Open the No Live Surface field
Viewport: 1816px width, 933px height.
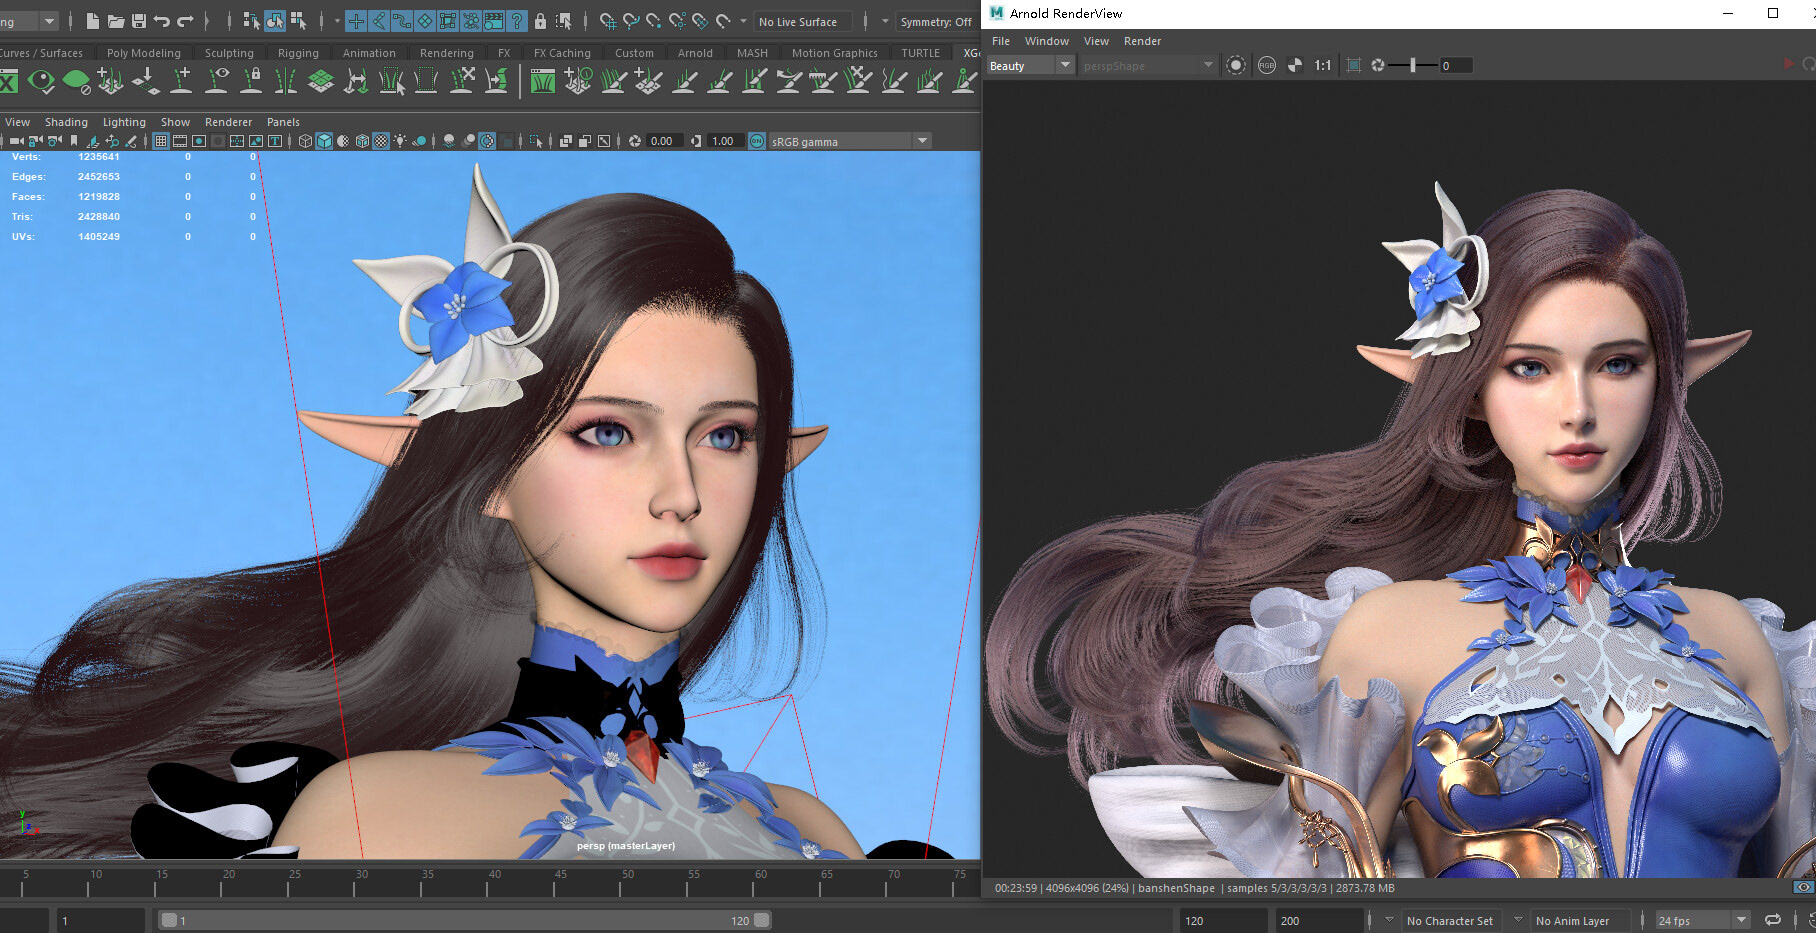pyautogui.click(x=803, y=22)
